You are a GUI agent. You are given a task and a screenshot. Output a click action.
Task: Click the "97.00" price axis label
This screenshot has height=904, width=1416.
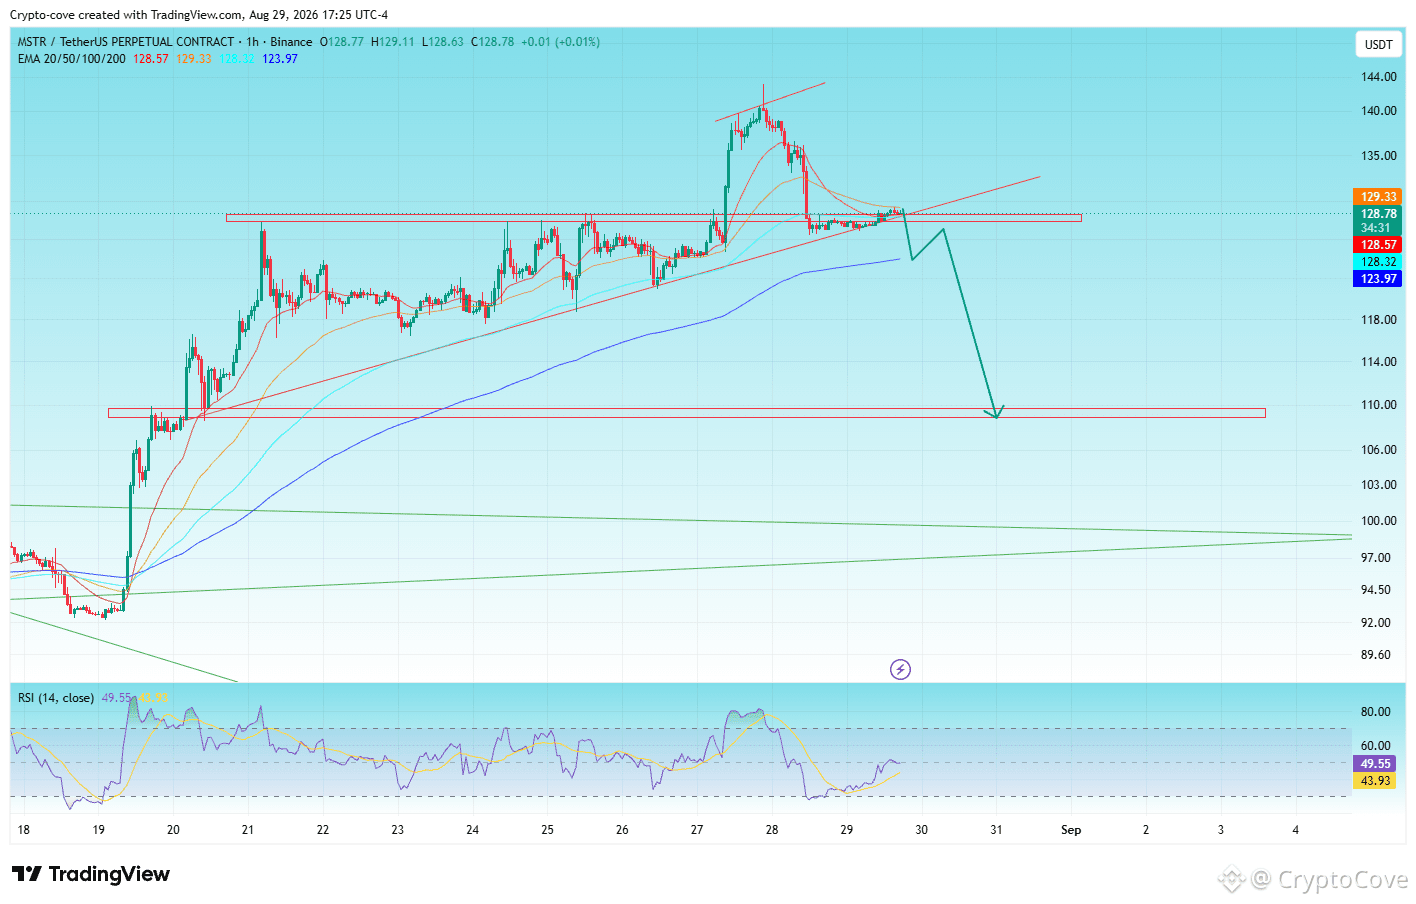point(1376,558)
